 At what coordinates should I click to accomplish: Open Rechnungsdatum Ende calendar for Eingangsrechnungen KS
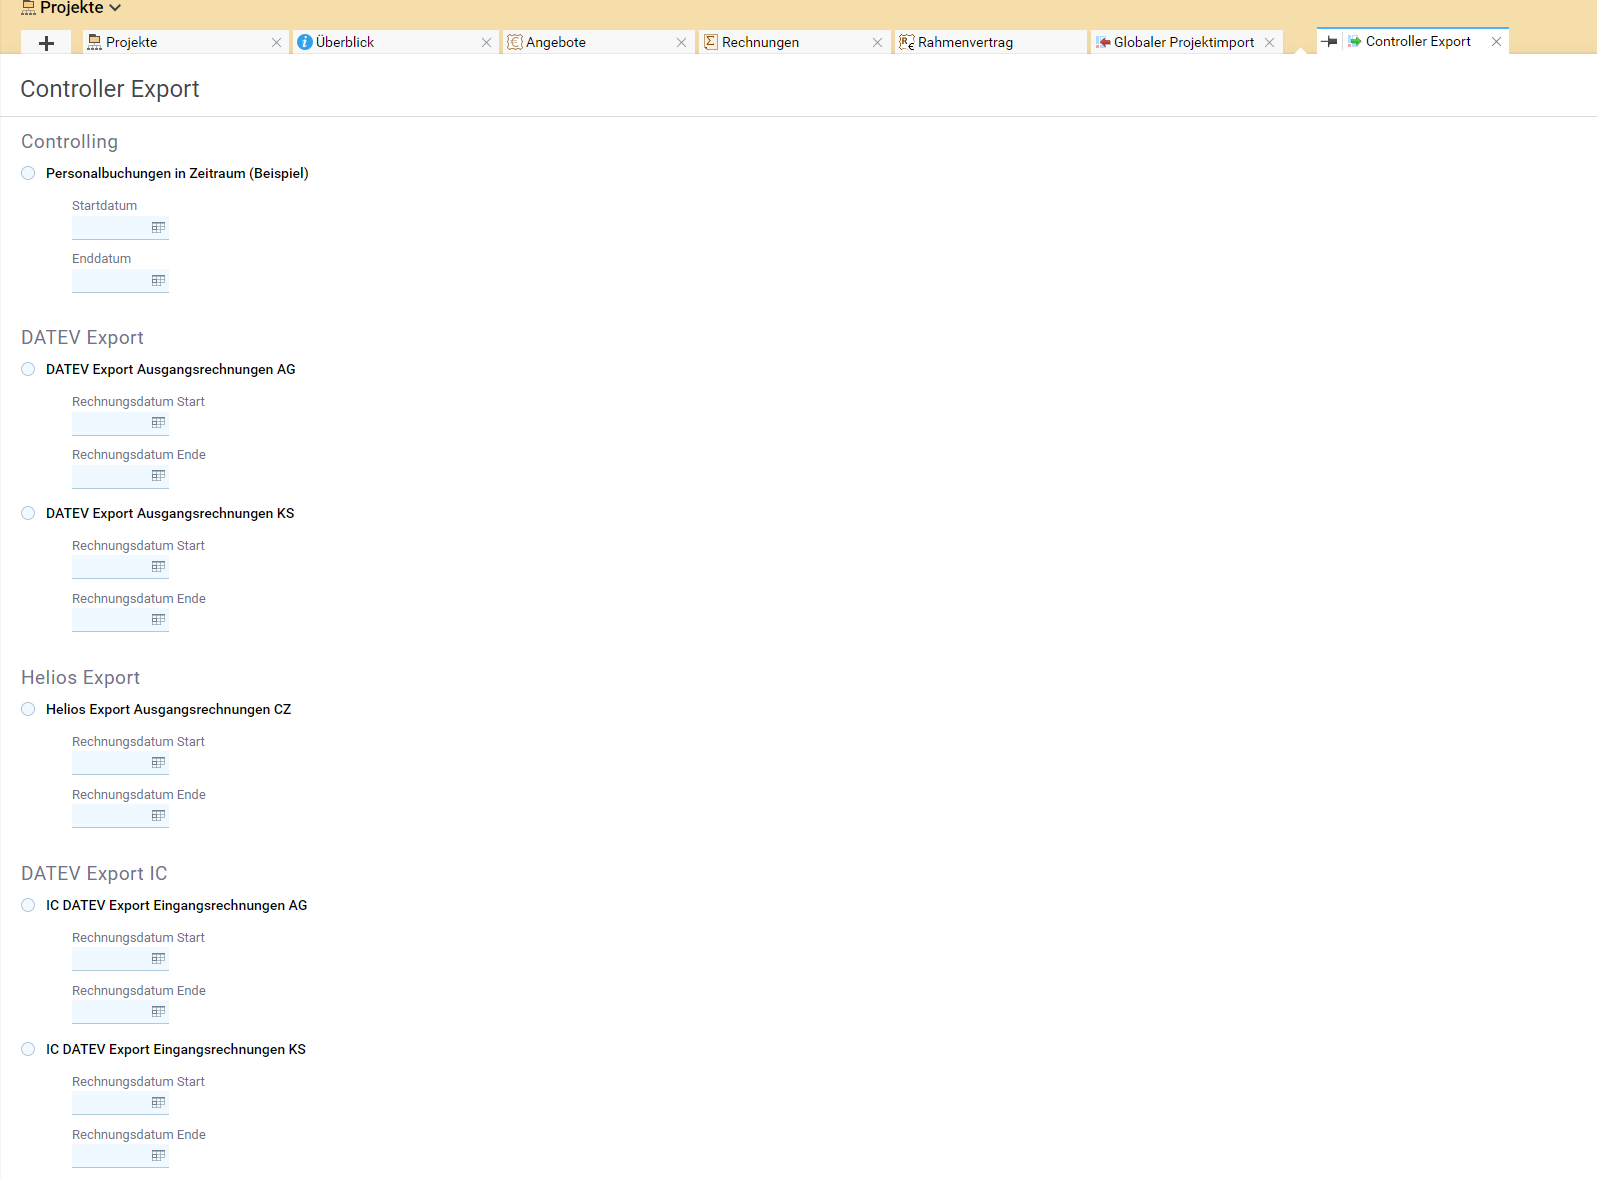158,1156
